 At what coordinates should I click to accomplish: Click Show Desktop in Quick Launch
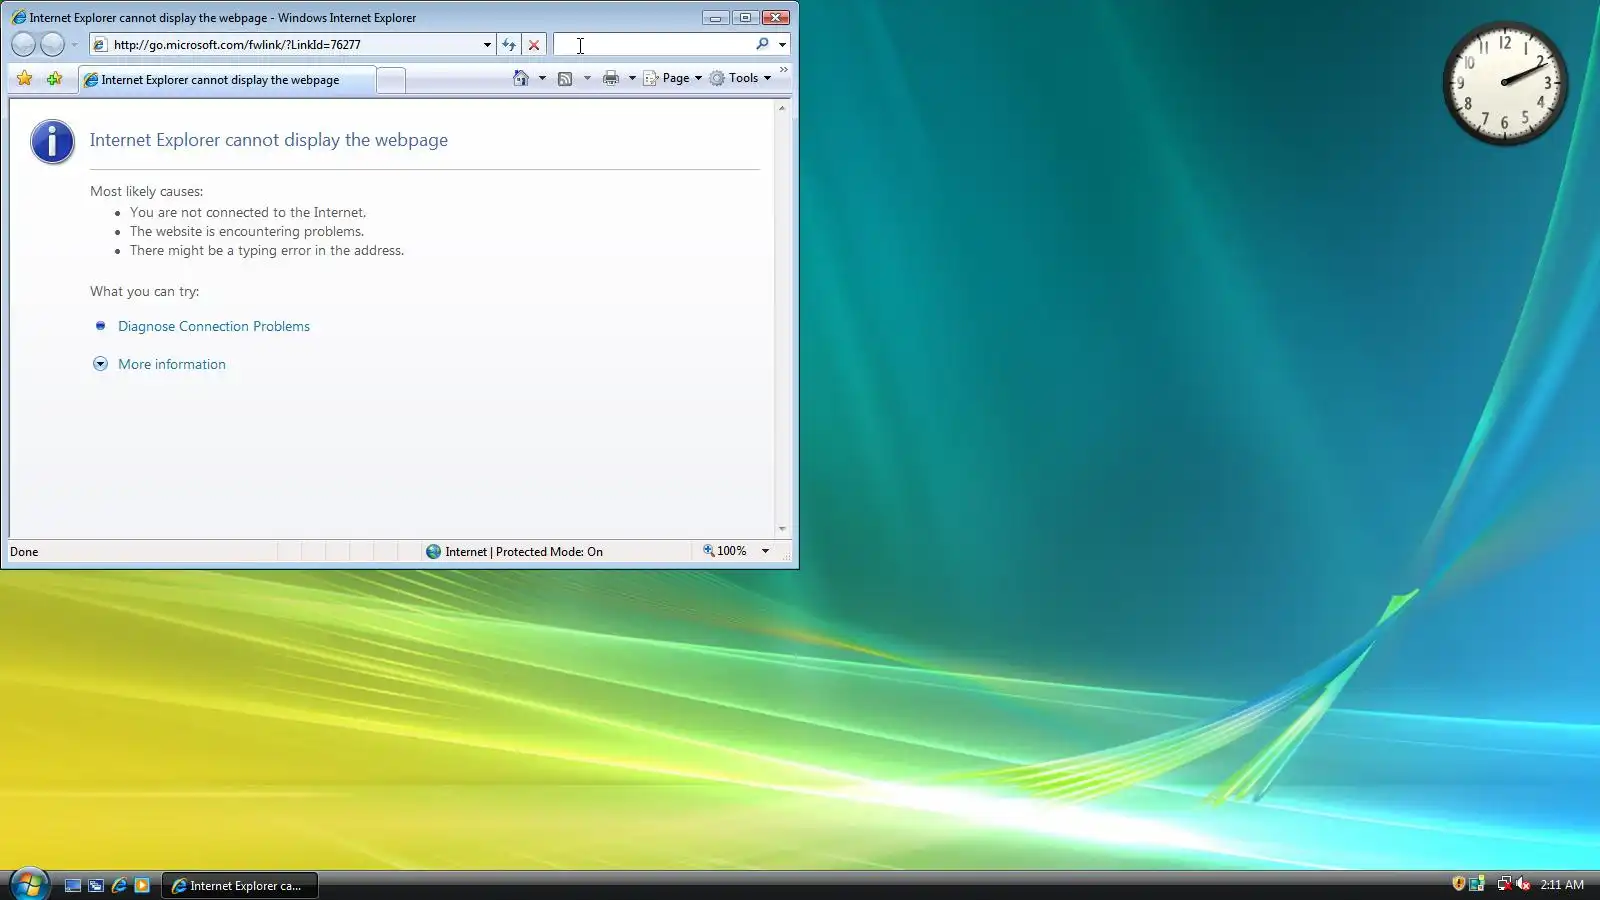[73, 885]
